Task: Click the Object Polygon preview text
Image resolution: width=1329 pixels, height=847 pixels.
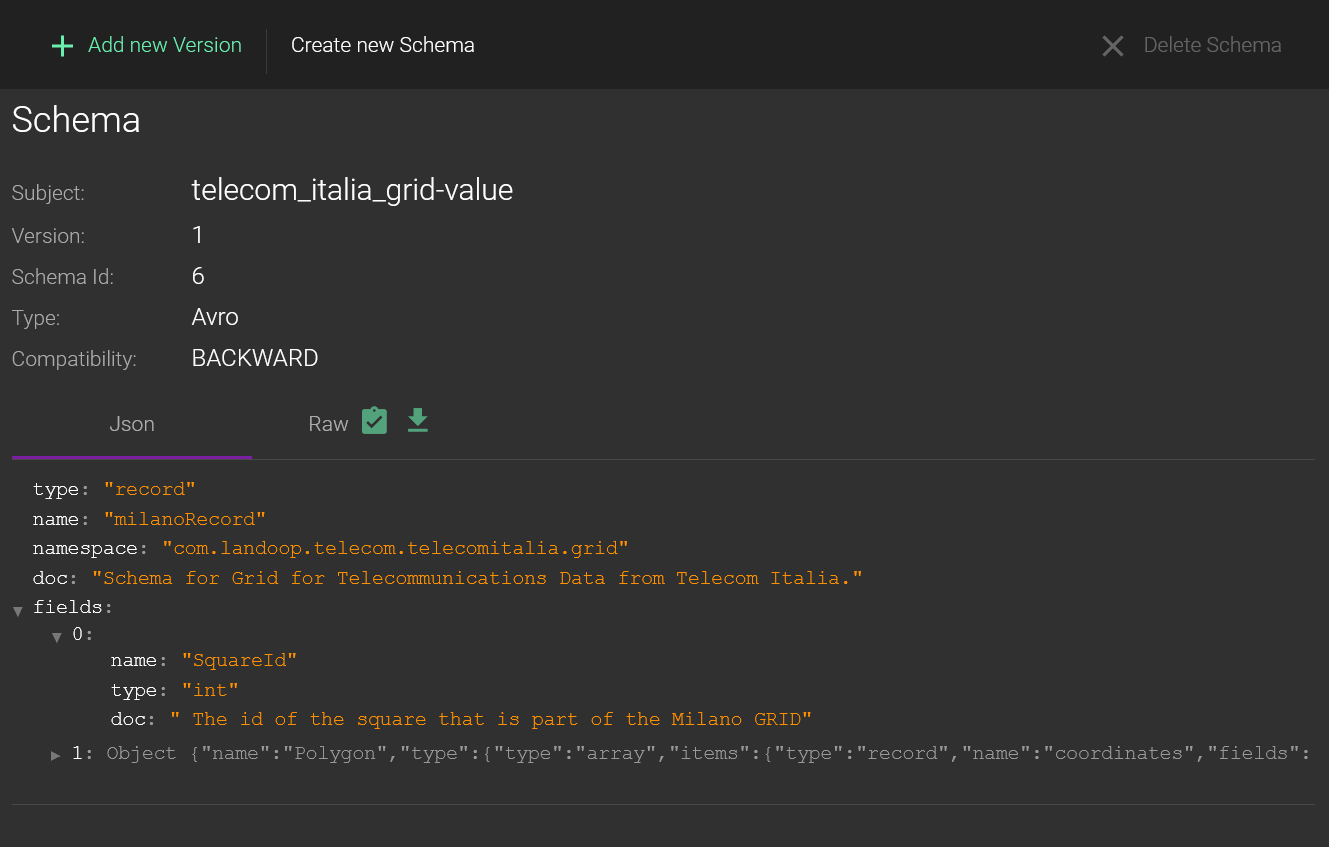Action: point(708,753)
